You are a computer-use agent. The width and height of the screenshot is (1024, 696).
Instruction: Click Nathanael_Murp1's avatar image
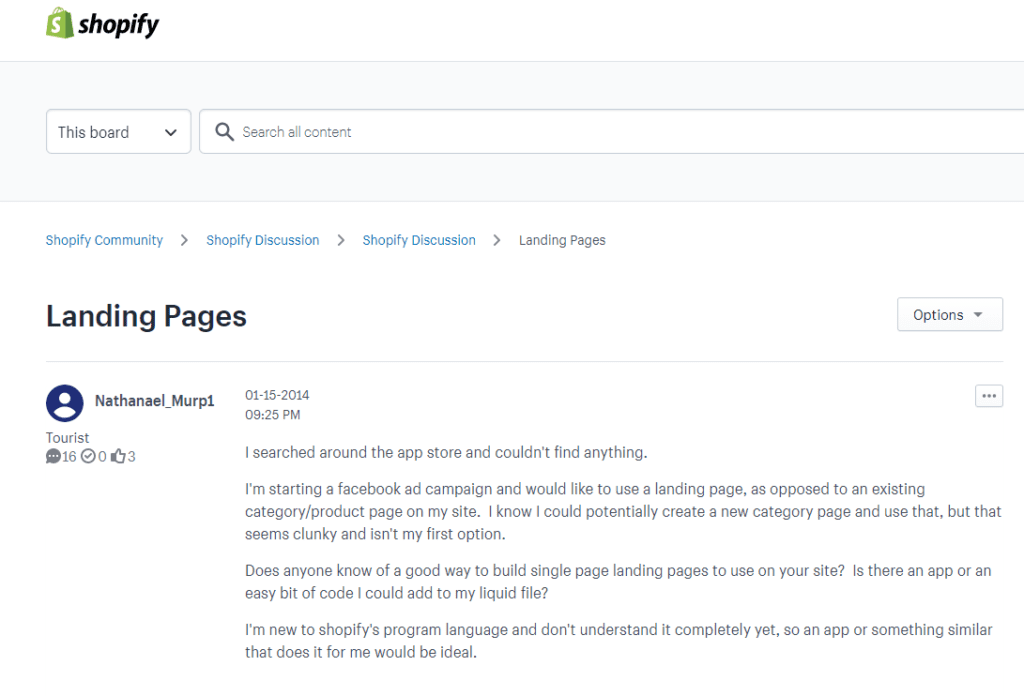(x=64, y=403)
